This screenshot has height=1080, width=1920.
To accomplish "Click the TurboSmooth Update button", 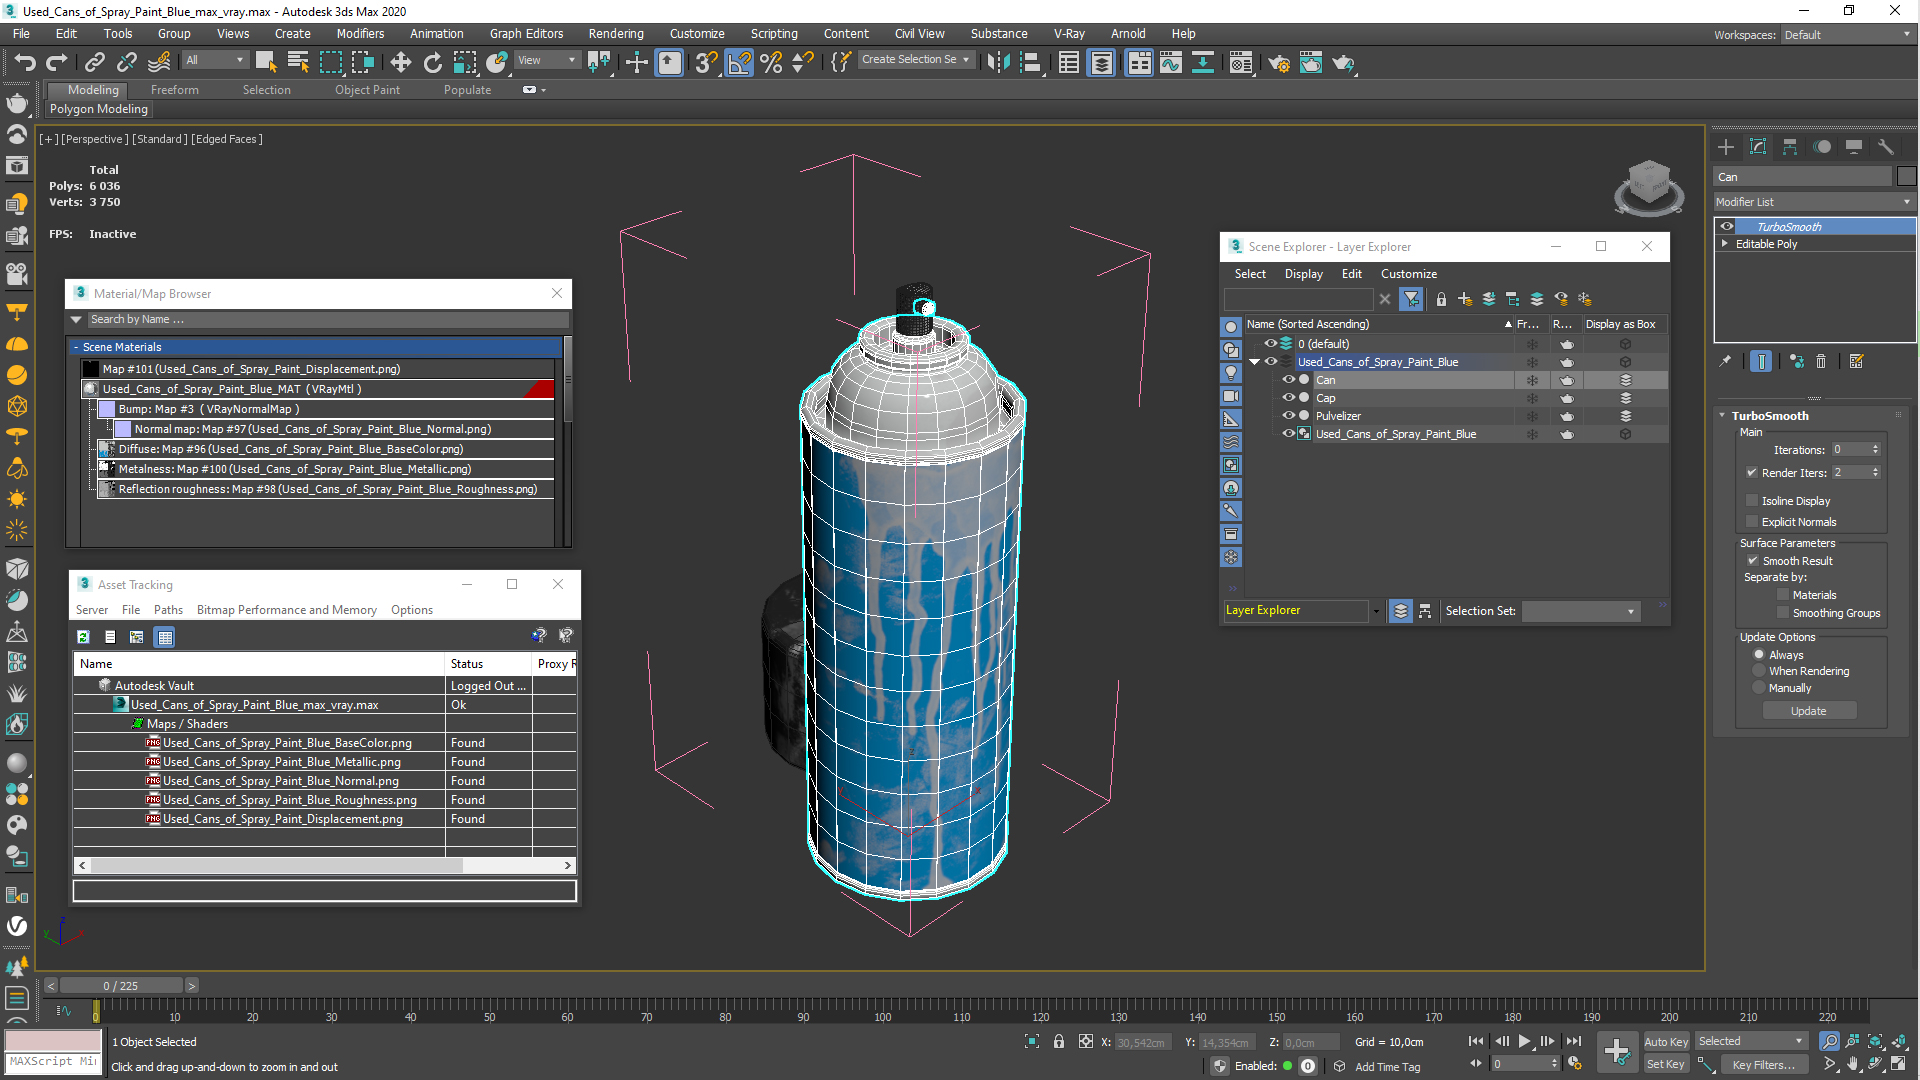I will pyautogui.click(x=1808, y=711).
